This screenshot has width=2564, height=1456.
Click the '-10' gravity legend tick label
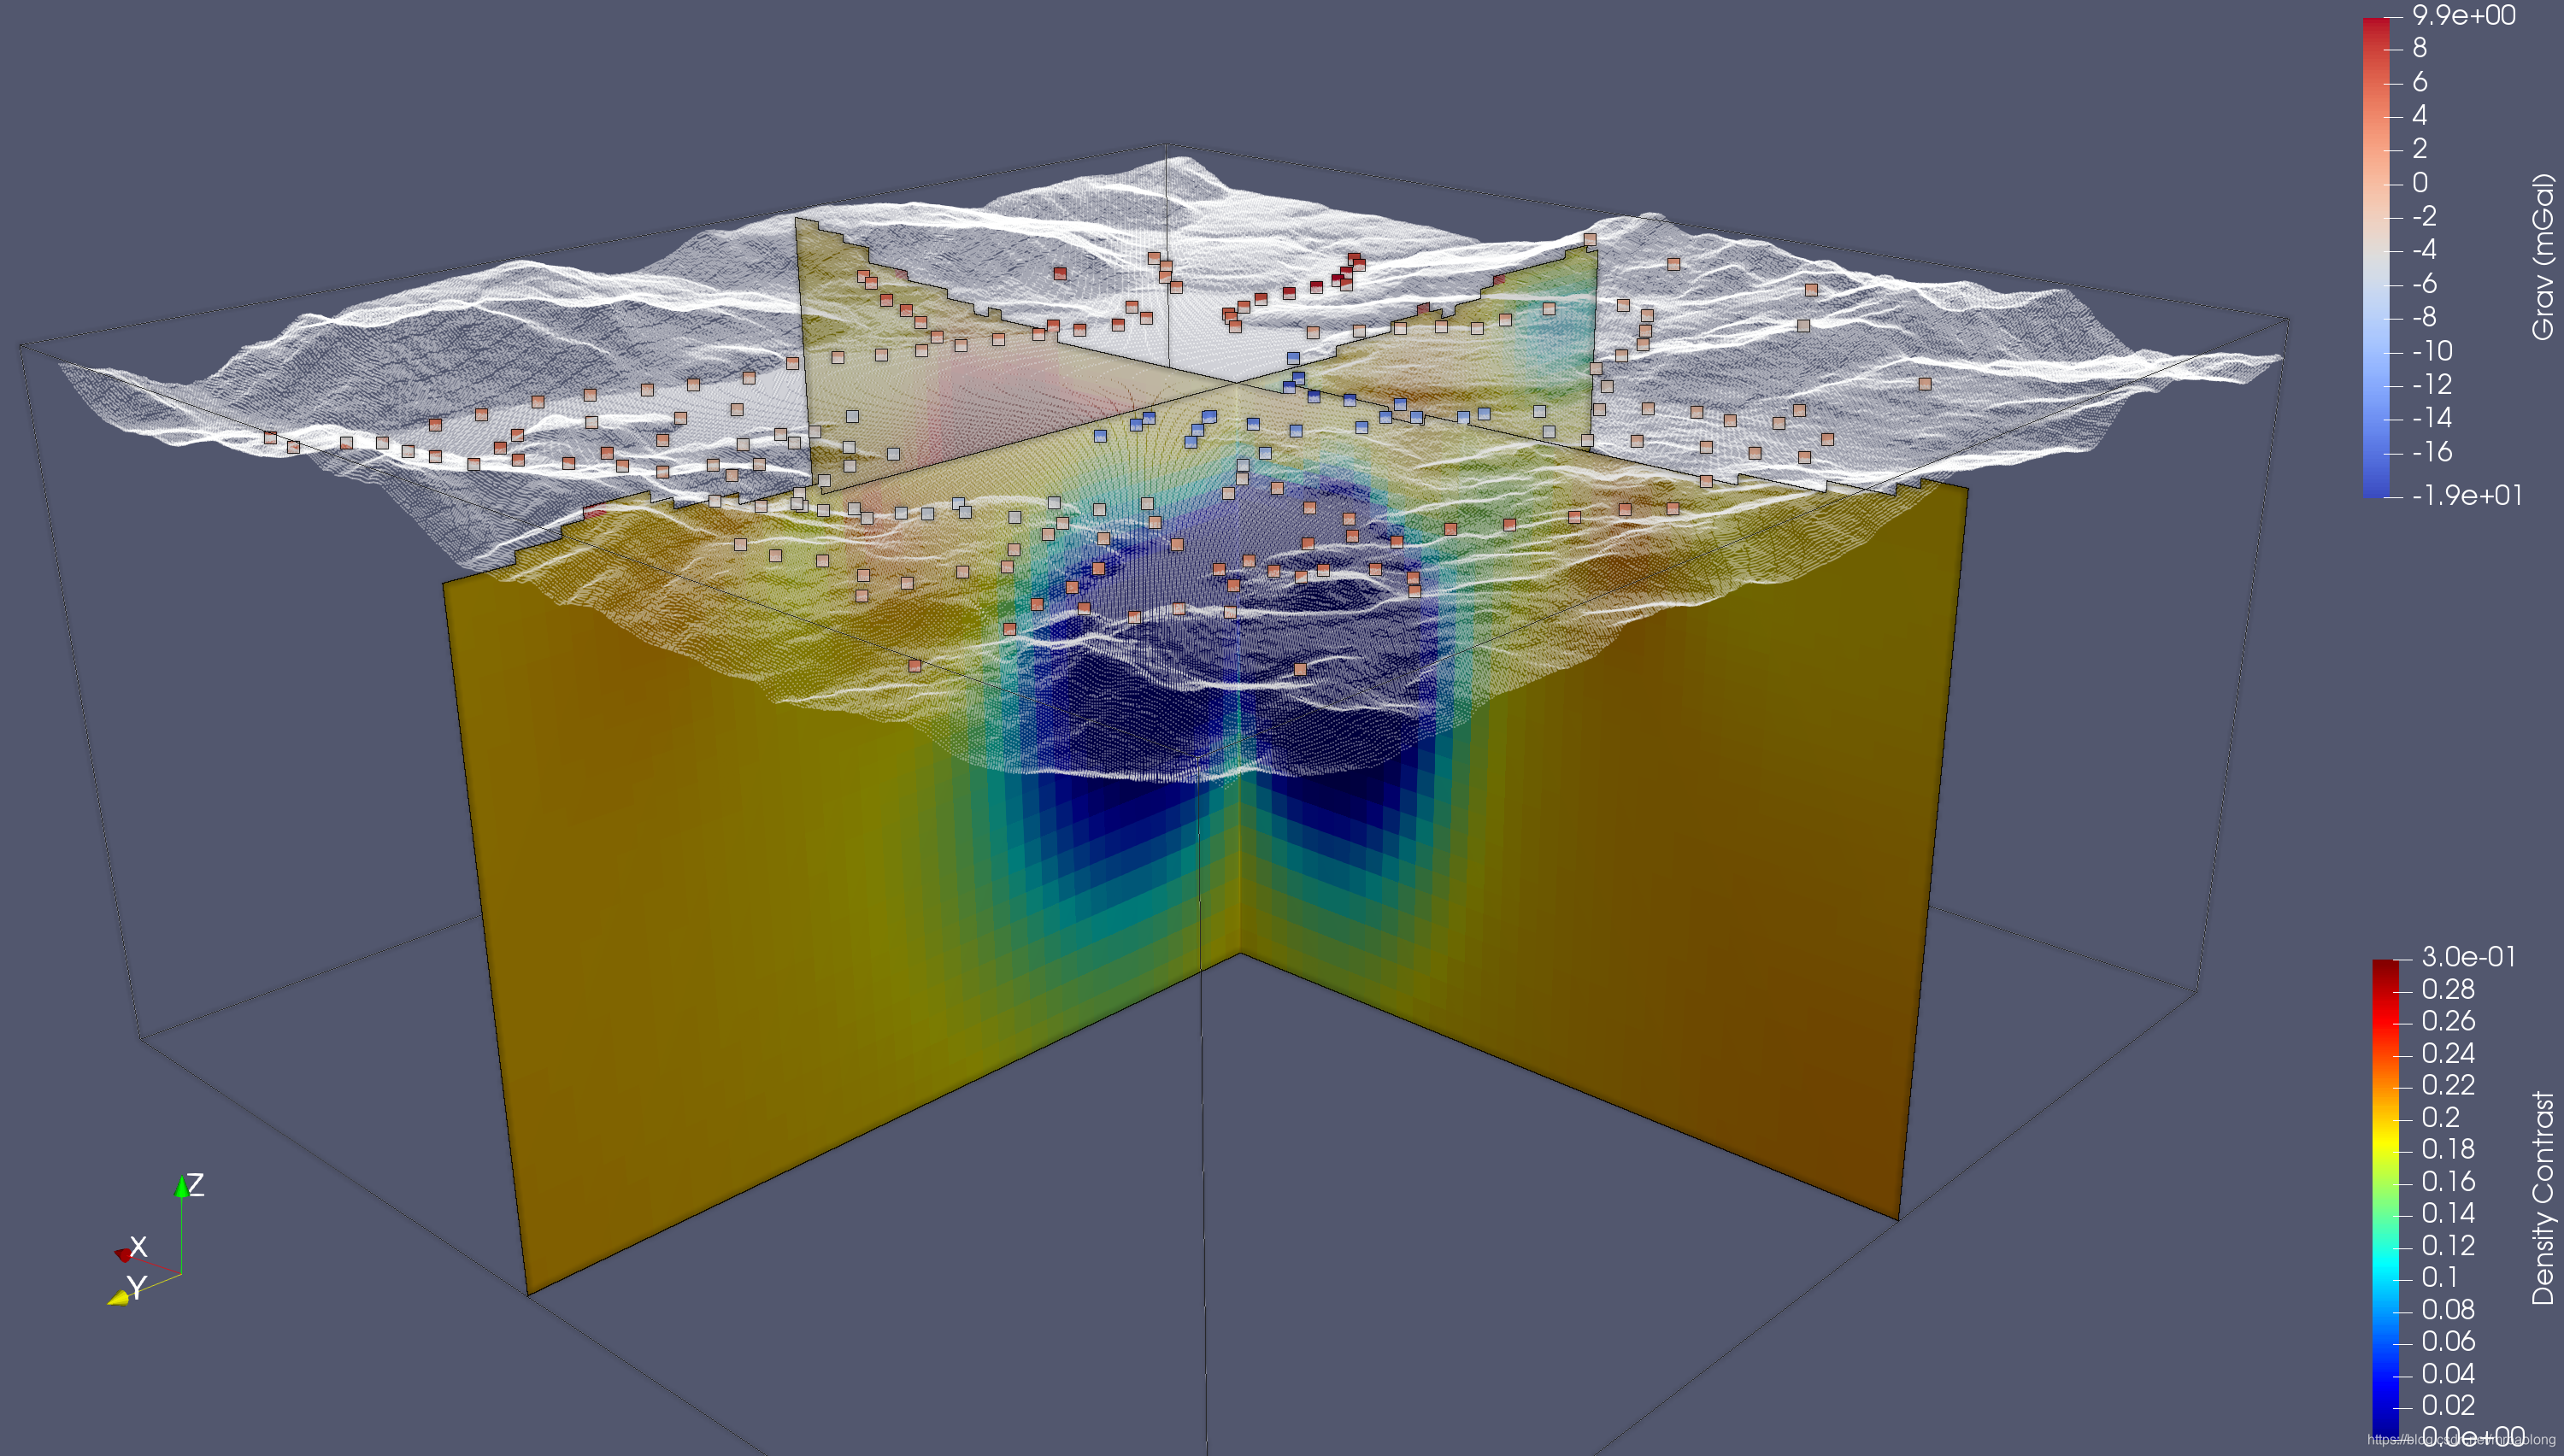2432,351
